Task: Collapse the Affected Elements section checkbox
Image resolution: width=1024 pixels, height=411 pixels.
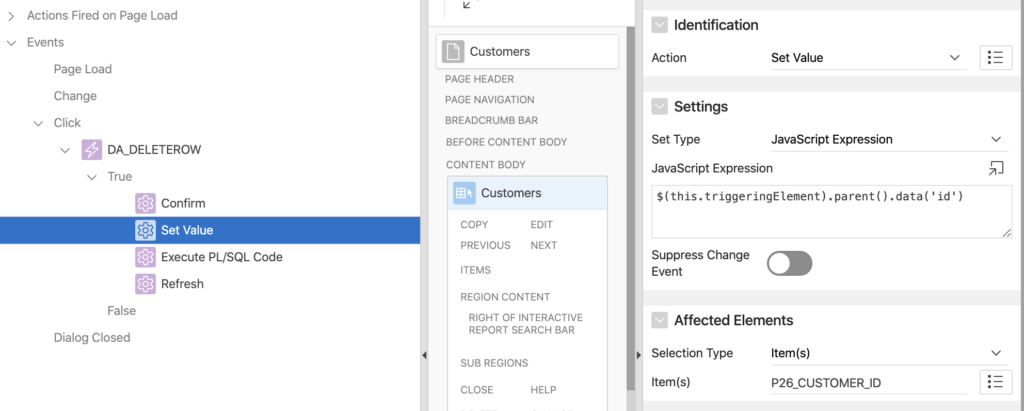Action: (660, 320)
